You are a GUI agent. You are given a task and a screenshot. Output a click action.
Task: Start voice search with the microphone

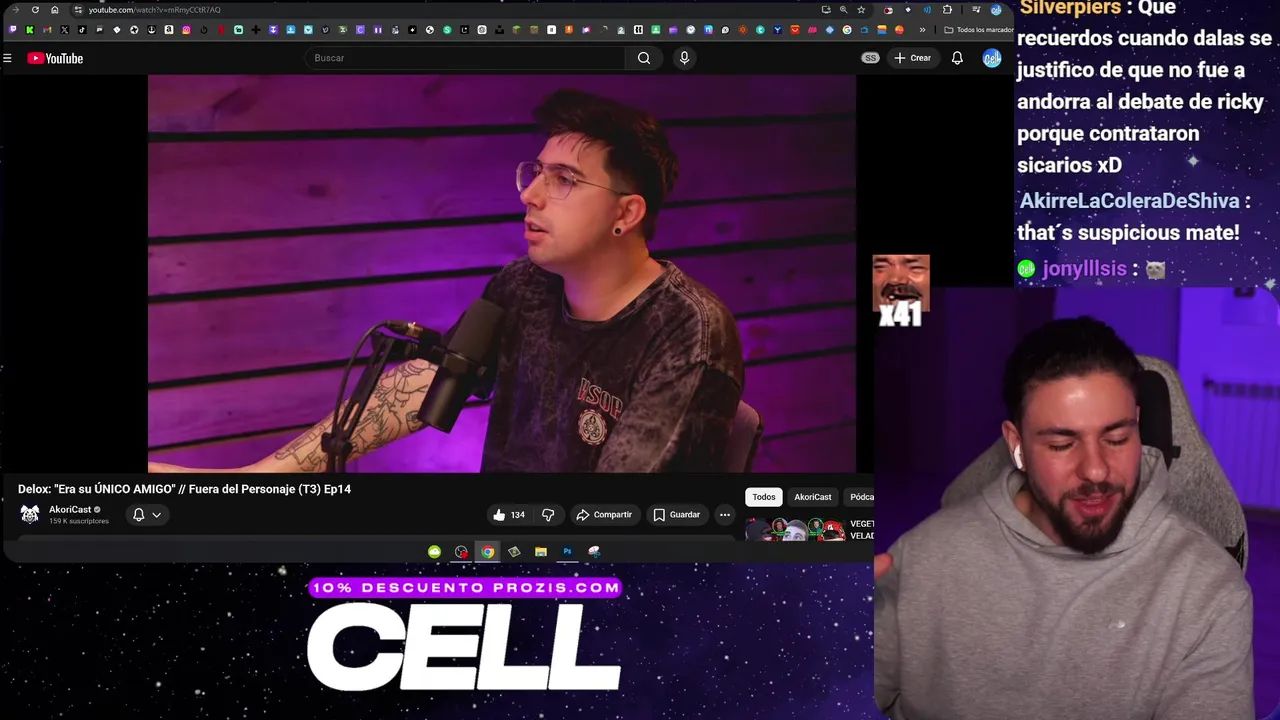[684, 58]
